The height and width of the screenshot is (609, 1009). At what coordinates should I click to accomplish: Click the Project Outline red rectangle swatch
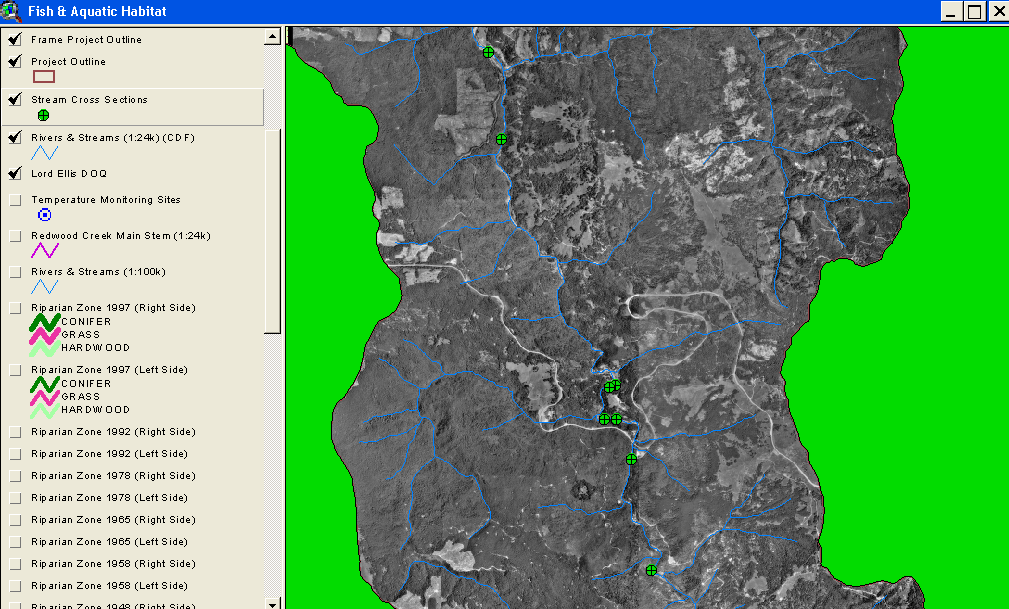[44, 77]
